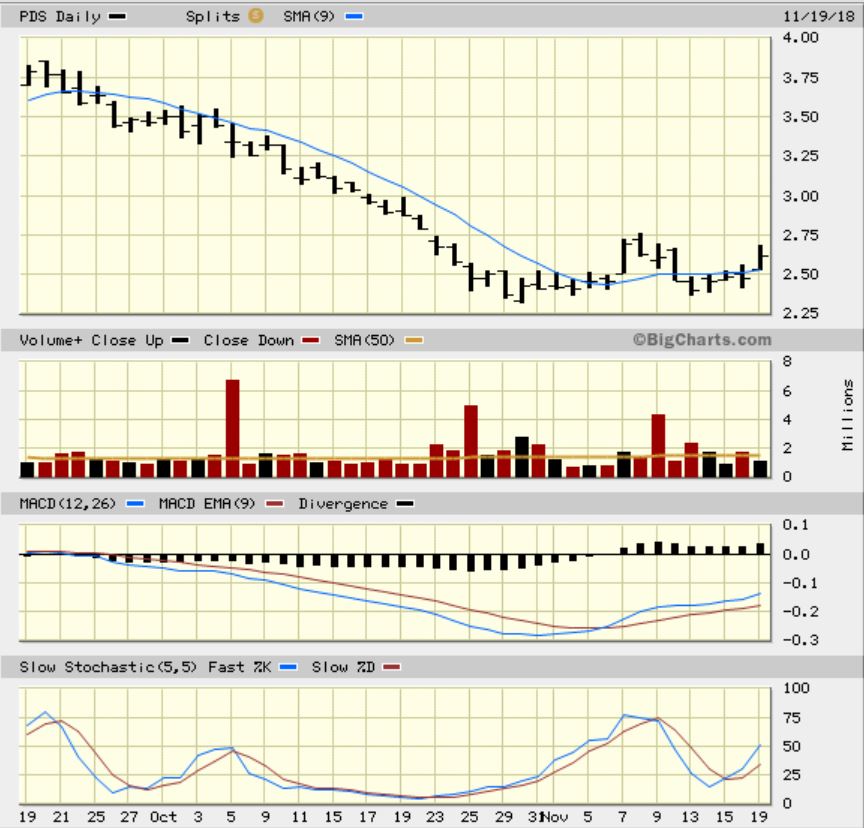
Task: Click the red Close Down legend swatch
Action: click(x=311, y=340)
